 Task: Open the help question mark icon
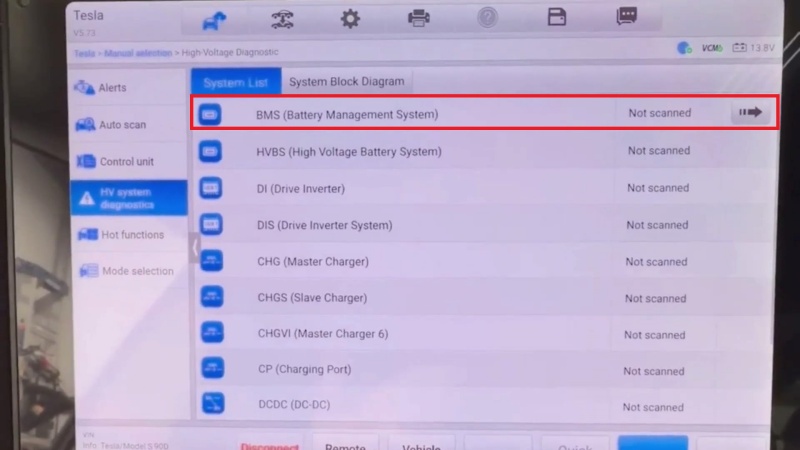pos(487,18)
